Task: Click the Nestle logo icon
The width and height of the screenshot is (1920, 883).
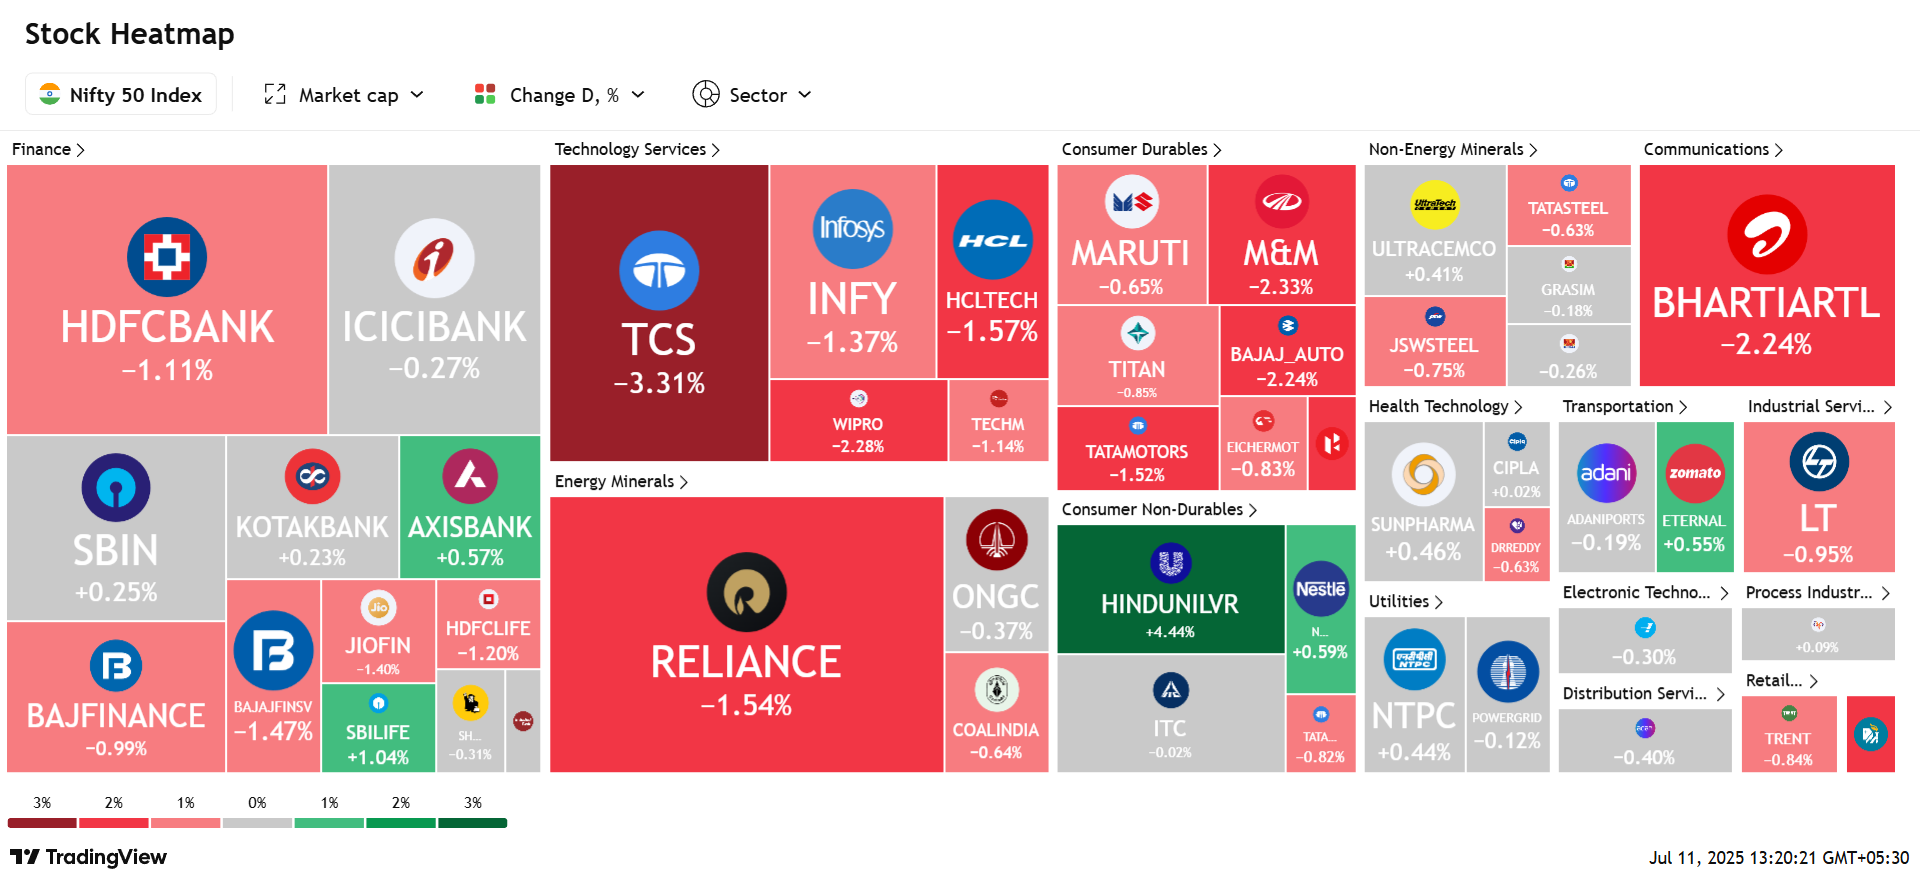Action: [1320, 589]
